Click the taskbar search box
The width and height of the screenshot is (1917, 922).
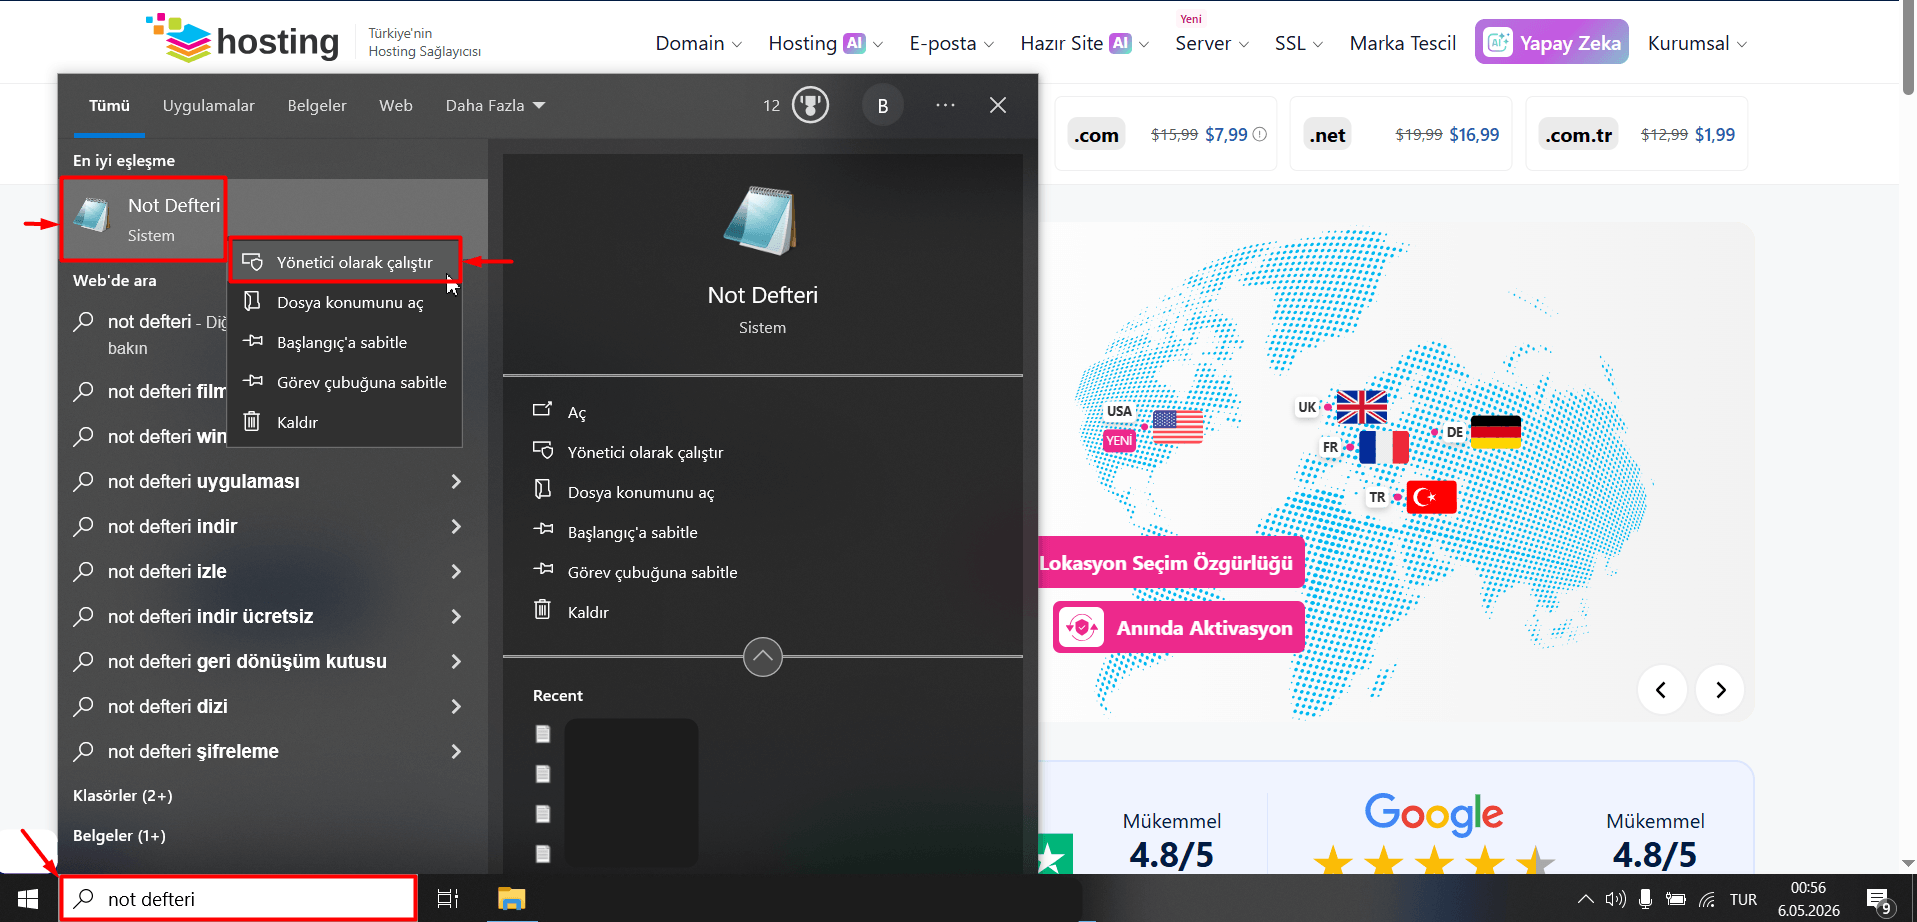pos(239,898)
